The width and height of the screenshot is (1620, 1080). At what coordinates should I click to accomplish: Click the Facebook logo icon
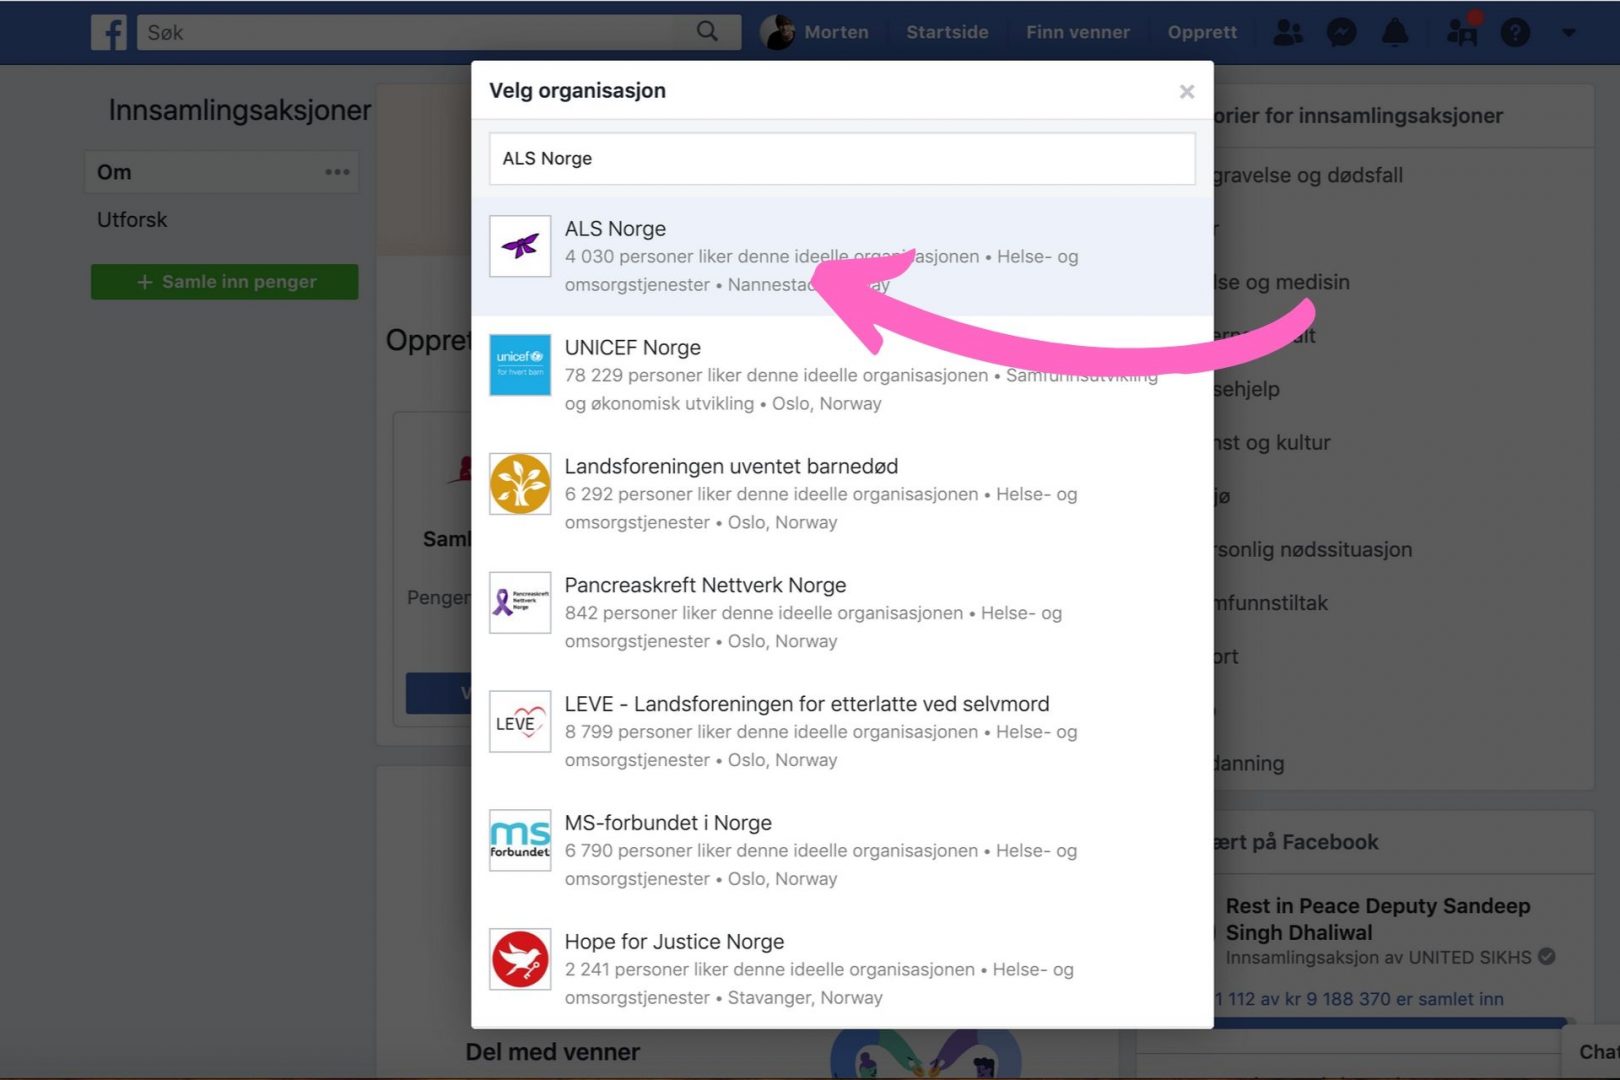[108, 32]
